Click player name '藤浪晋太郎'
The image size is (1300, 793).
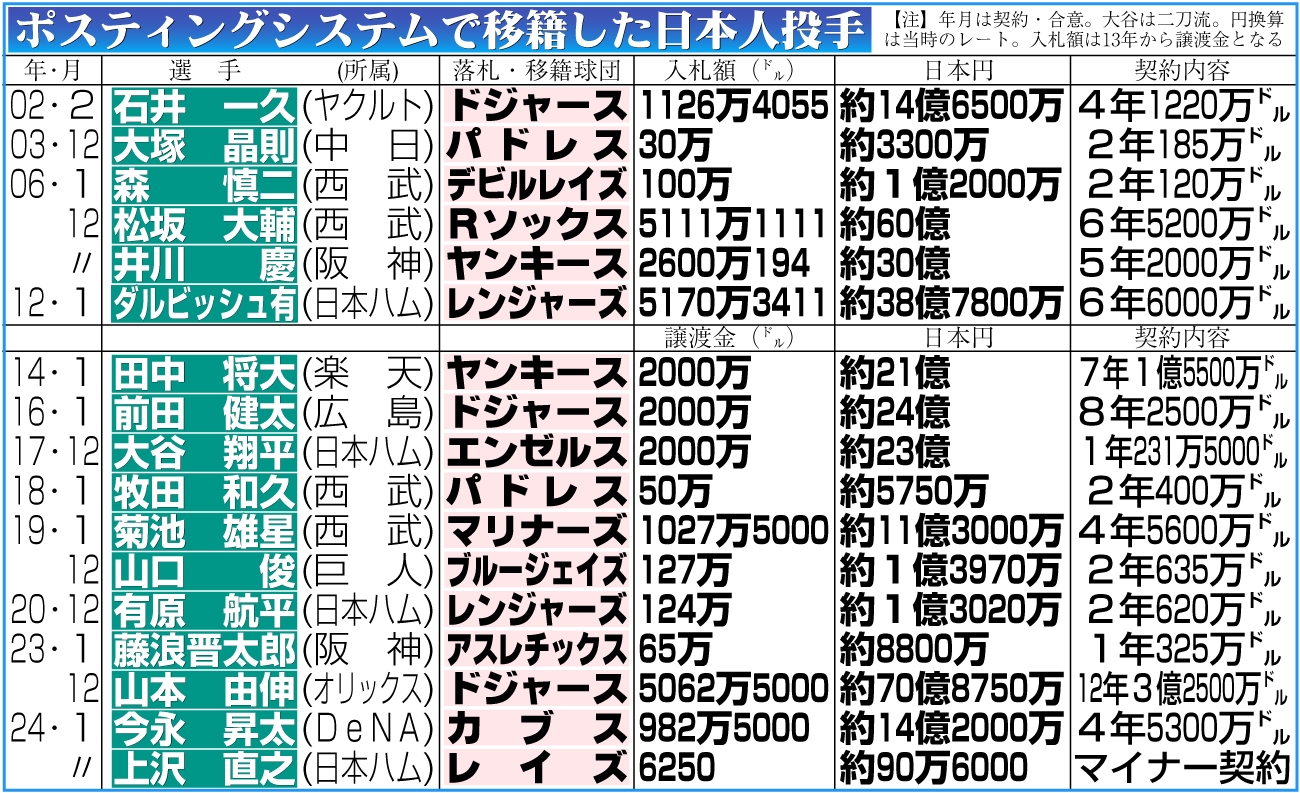coord(204,650)
